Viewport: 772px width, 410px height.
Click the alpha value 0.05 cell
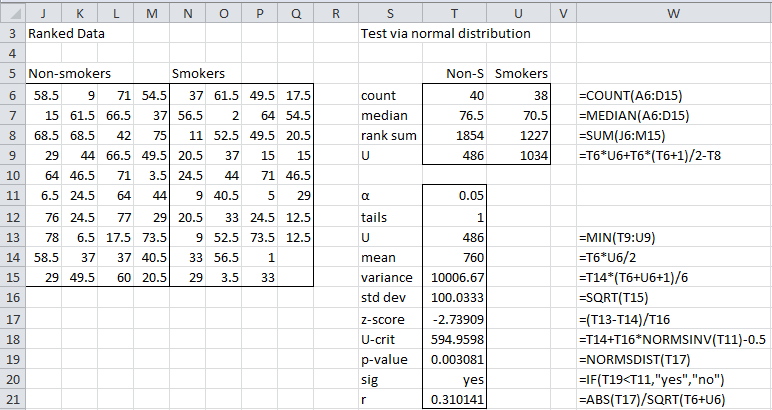coord(457,191)
